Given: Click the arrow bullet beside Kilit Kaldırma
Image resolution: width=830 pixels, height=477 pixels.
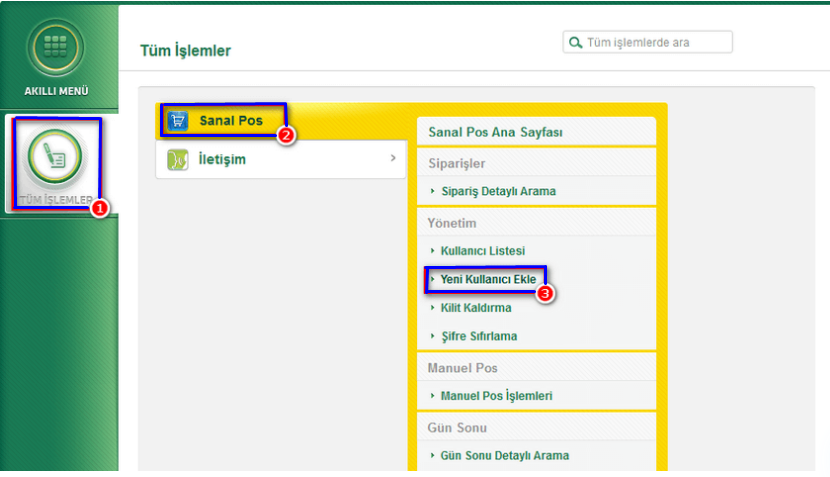Looking at the screenshot, I should click(x=432, y=308).
